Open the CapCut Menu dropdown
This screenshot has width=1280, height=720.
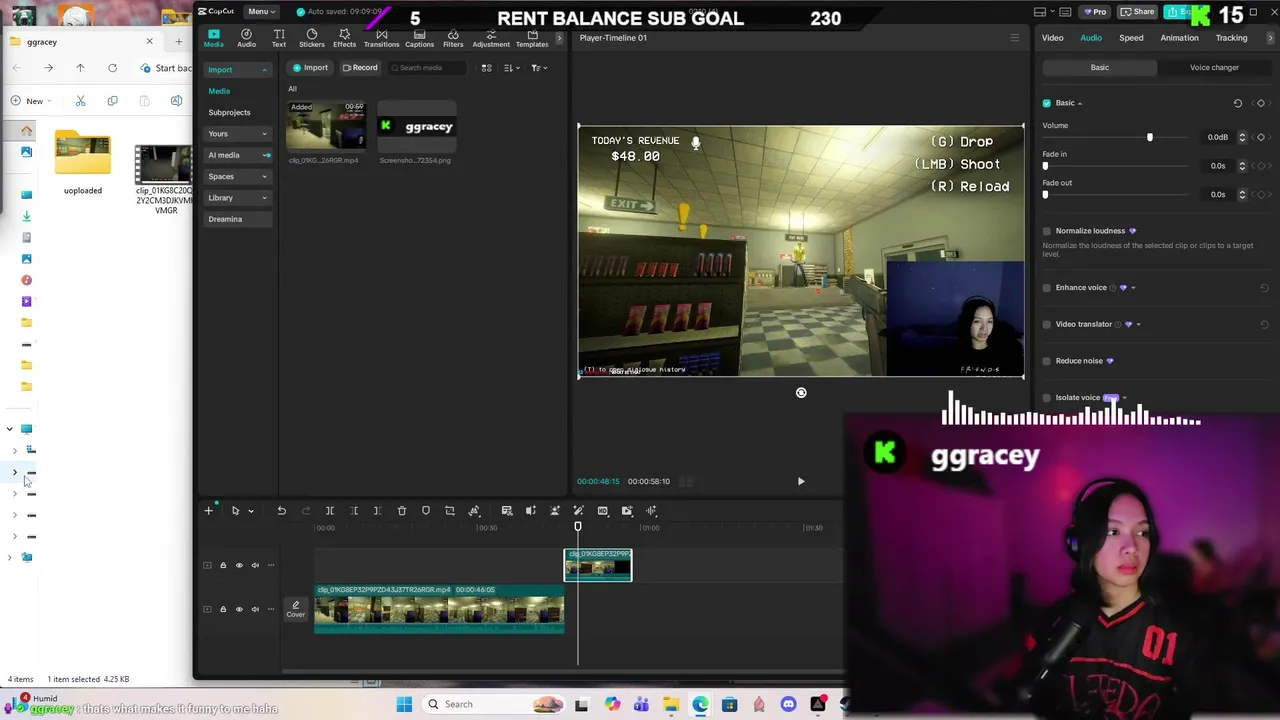(x=261, y=11)
